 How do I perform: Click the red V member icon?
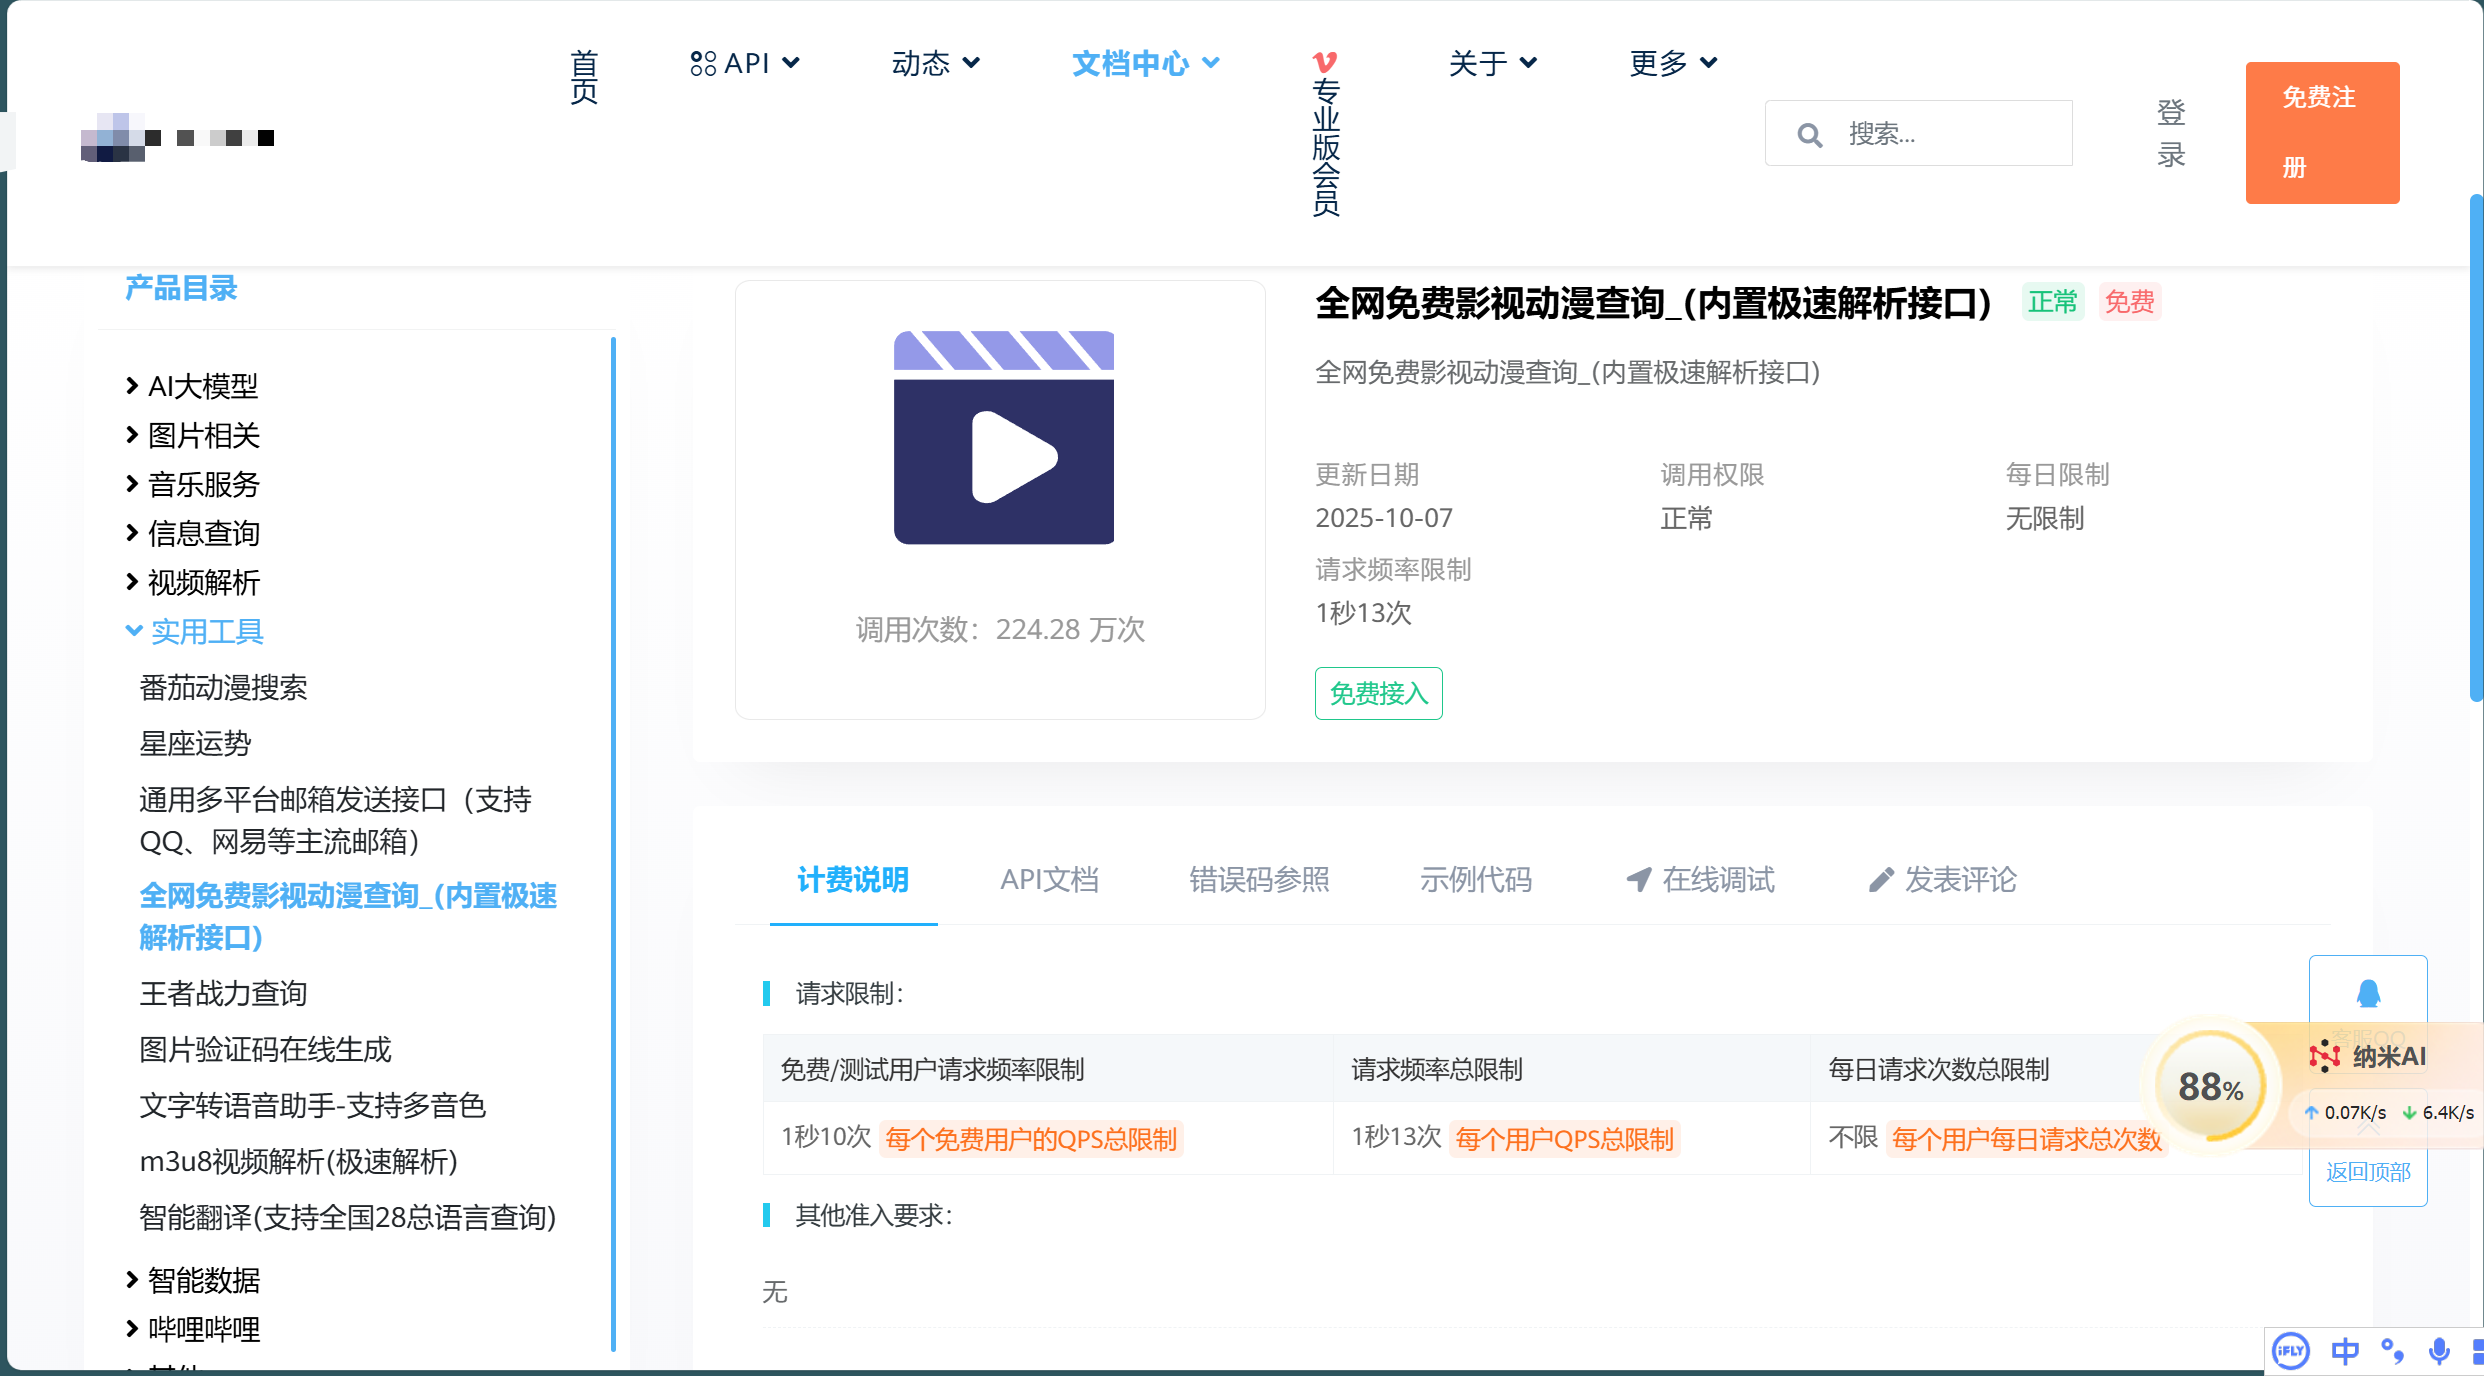pos(1325,62)
